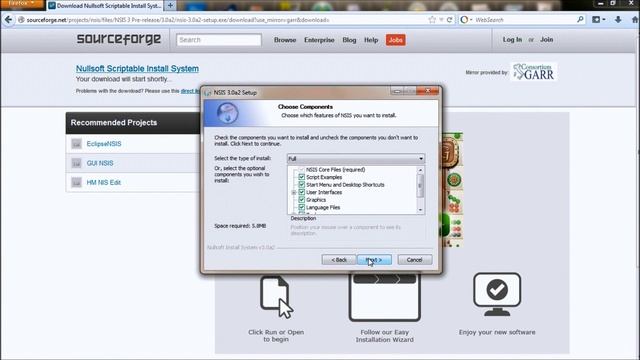Click the NSIS installer logo icon
This screenshot has width=640, height=360.
227,113
